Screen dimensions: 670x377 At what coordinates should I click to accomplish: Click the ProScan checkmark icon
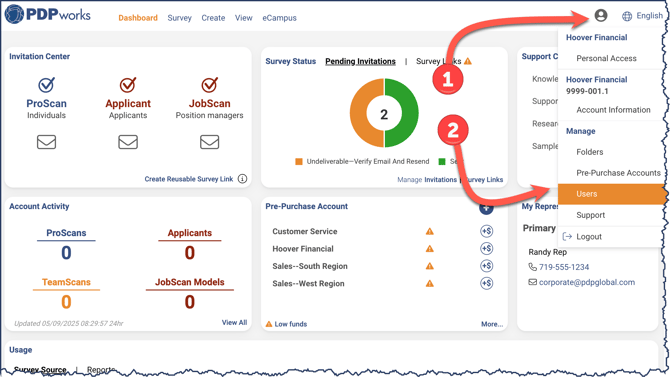tap(46, 85)
